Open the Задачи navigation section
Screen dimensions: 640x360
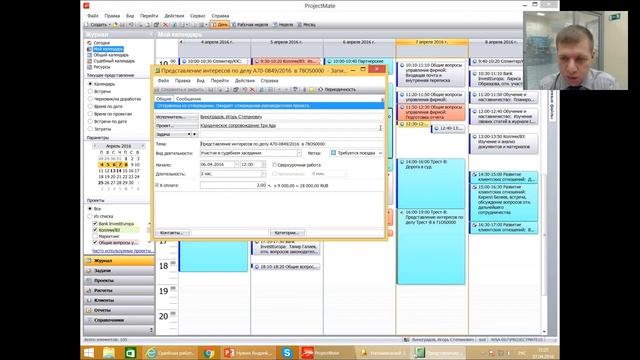tap(119, 271)
